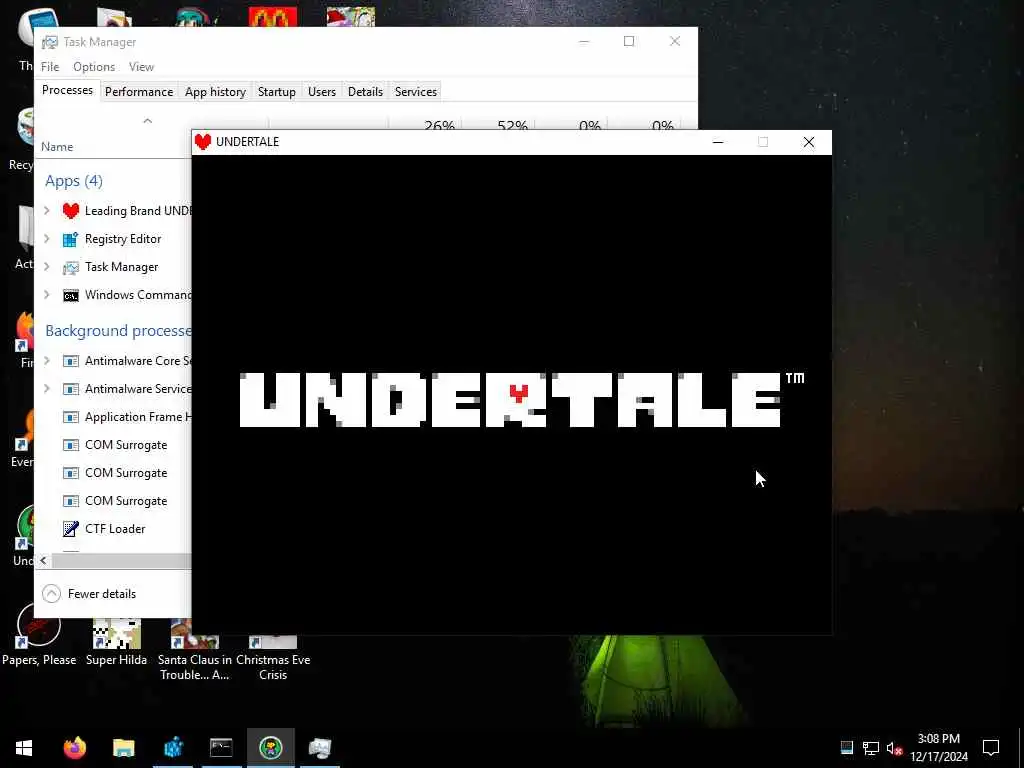Switch to the Startup tab
Viewport: 1024px width, 768px height.
tap(277, 92)
